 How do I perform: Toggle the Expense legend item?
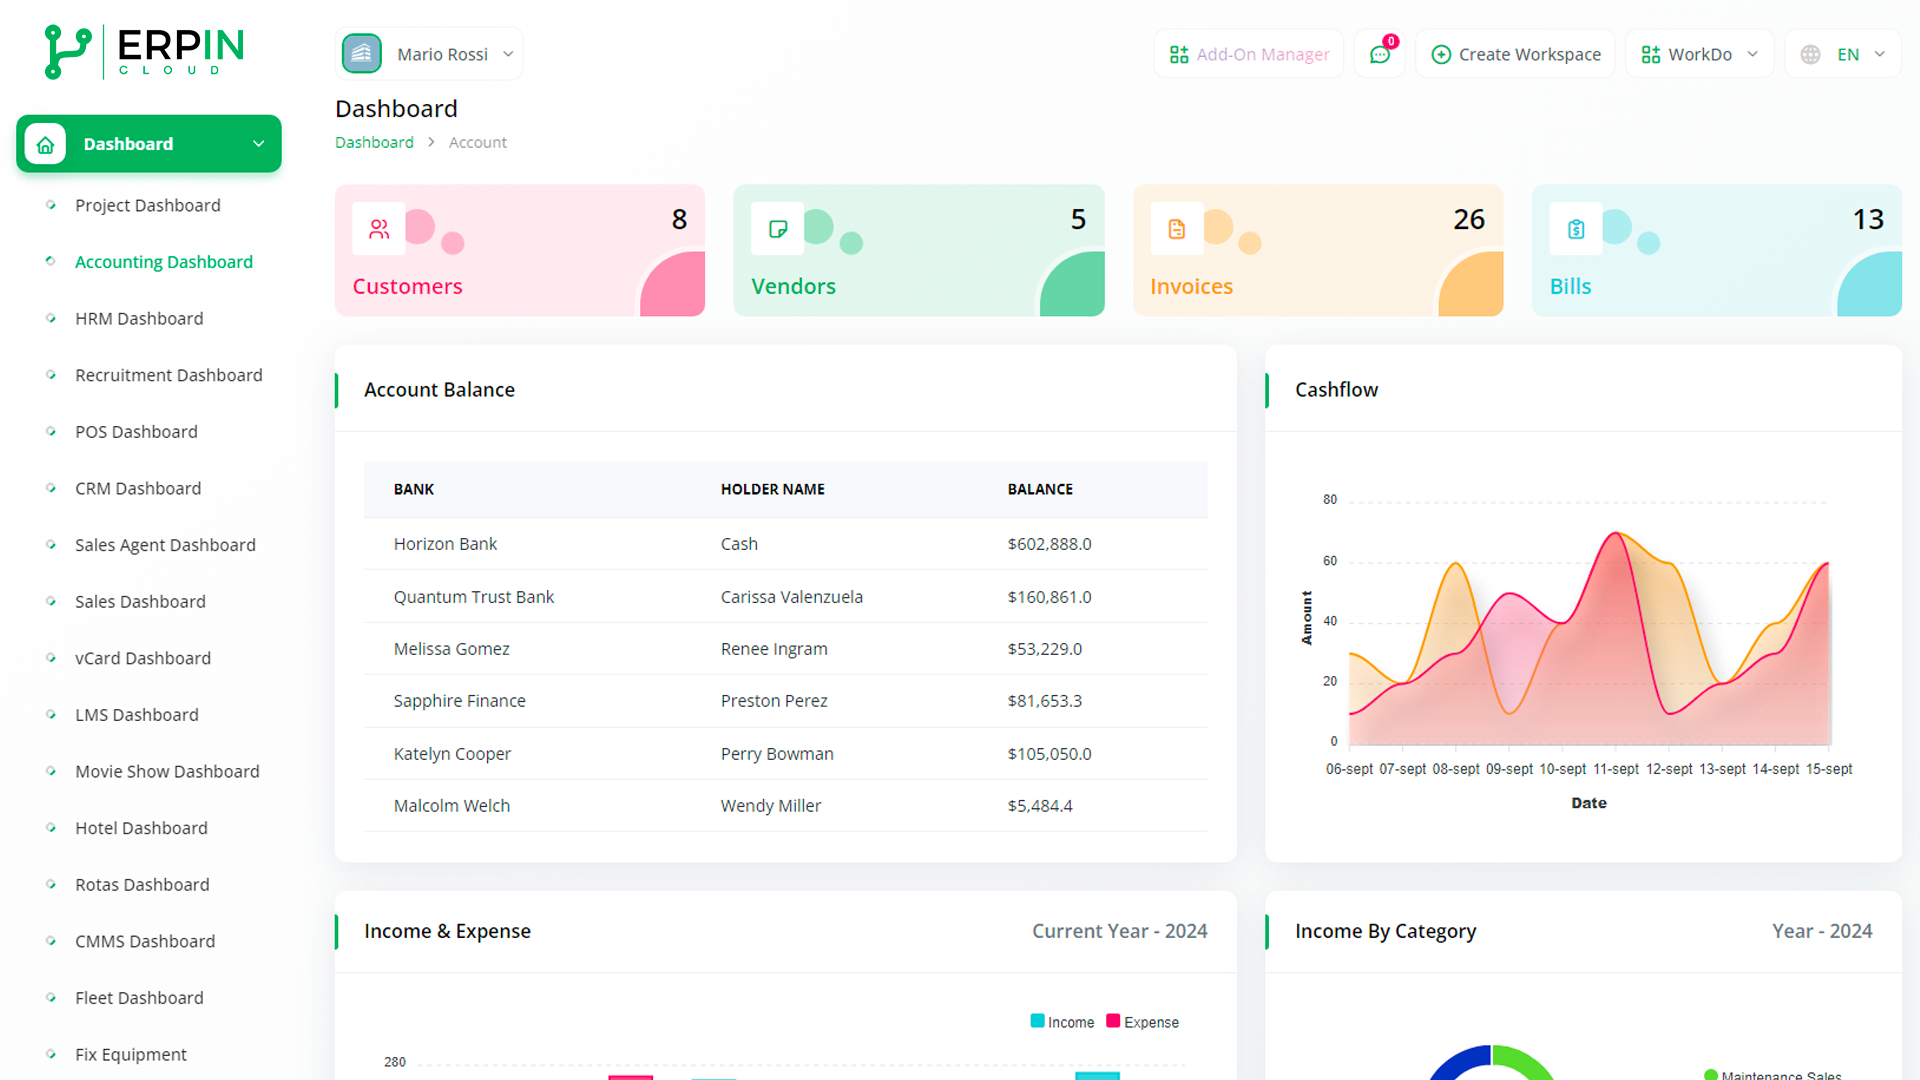click(1142, 1022)
